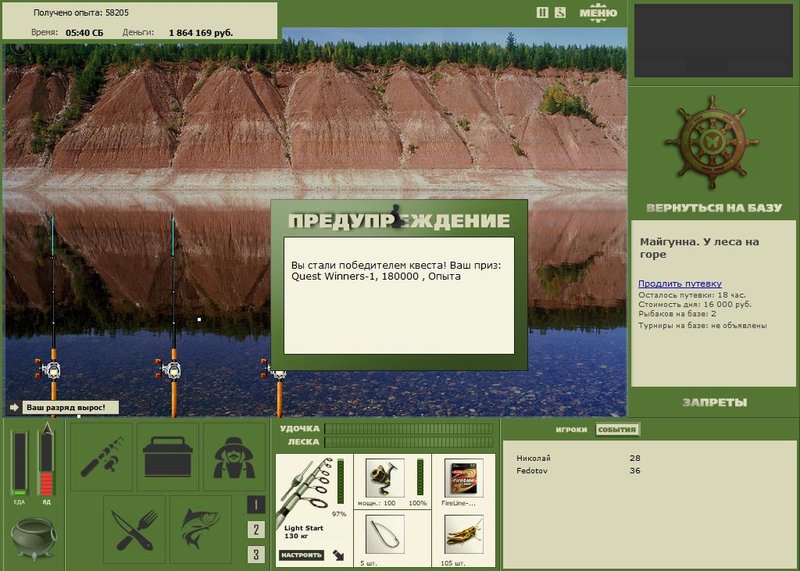Click the Настроить button
Screen dimensions: 800x571
[302, 555]
